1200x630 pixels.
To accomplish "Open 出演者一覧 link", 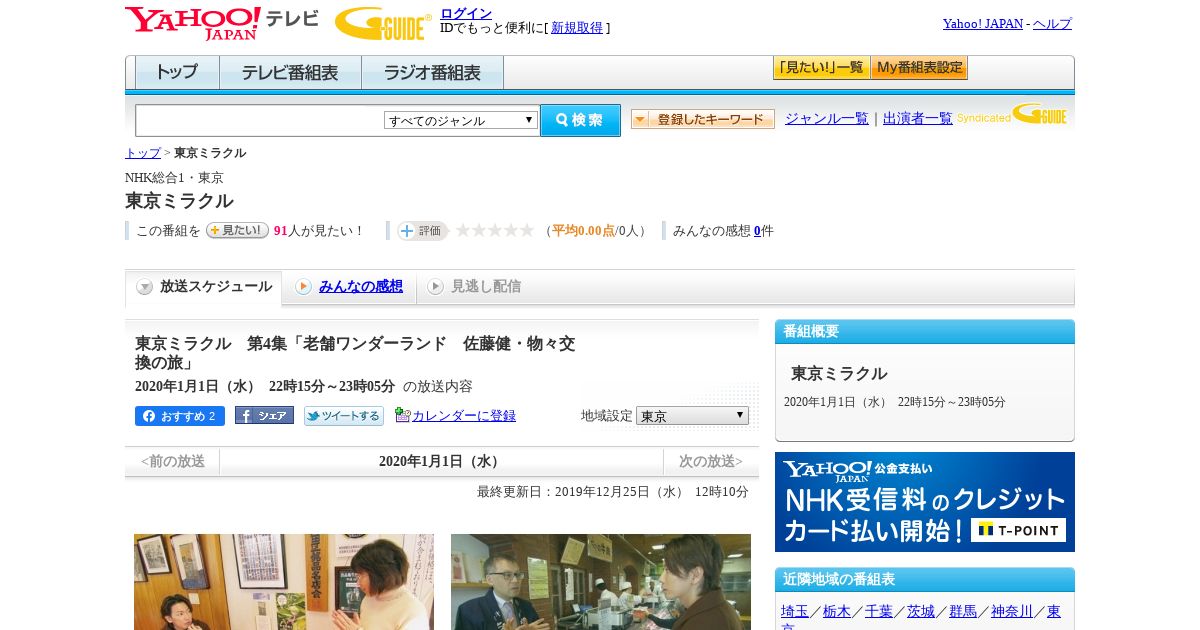I will 918,119.
